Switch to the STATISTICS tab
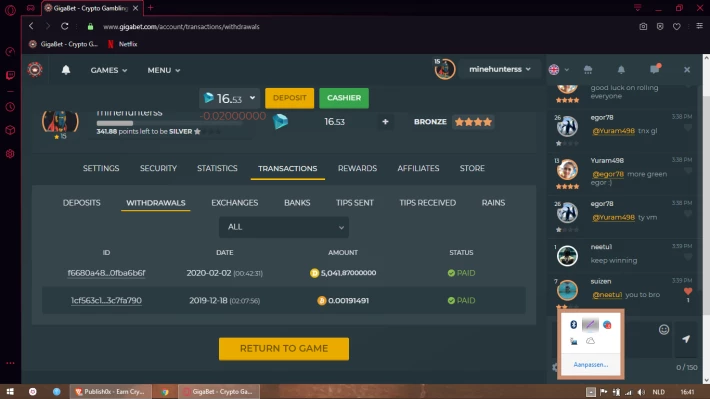 pos(217,168)
